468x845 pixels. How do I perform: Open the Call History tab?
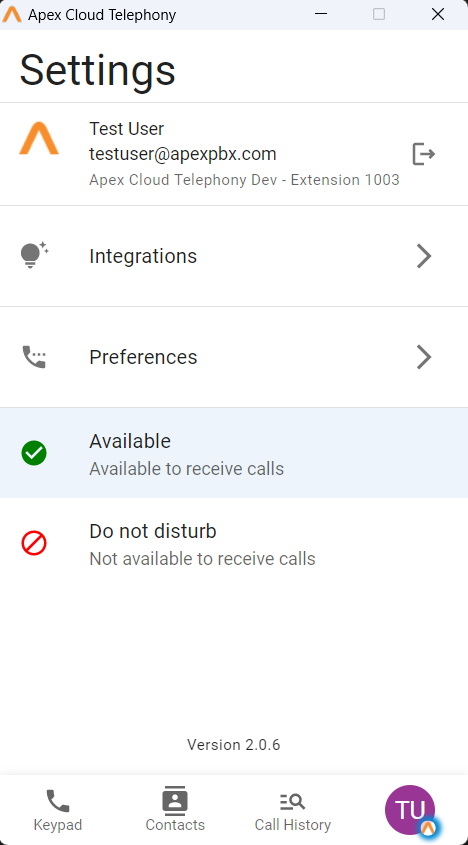[x=293, y=810]
